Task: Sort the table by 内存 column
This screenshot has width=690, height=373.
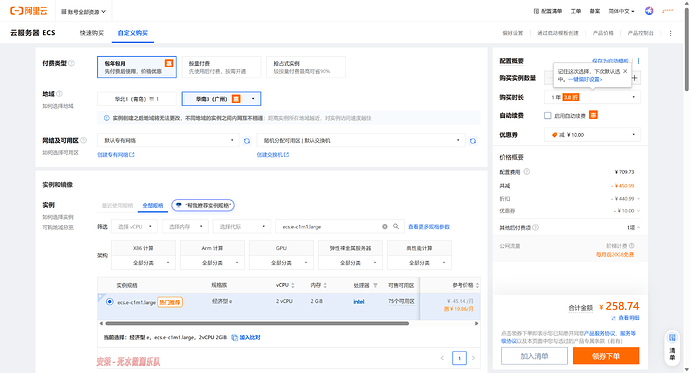Action: point(325,285)
